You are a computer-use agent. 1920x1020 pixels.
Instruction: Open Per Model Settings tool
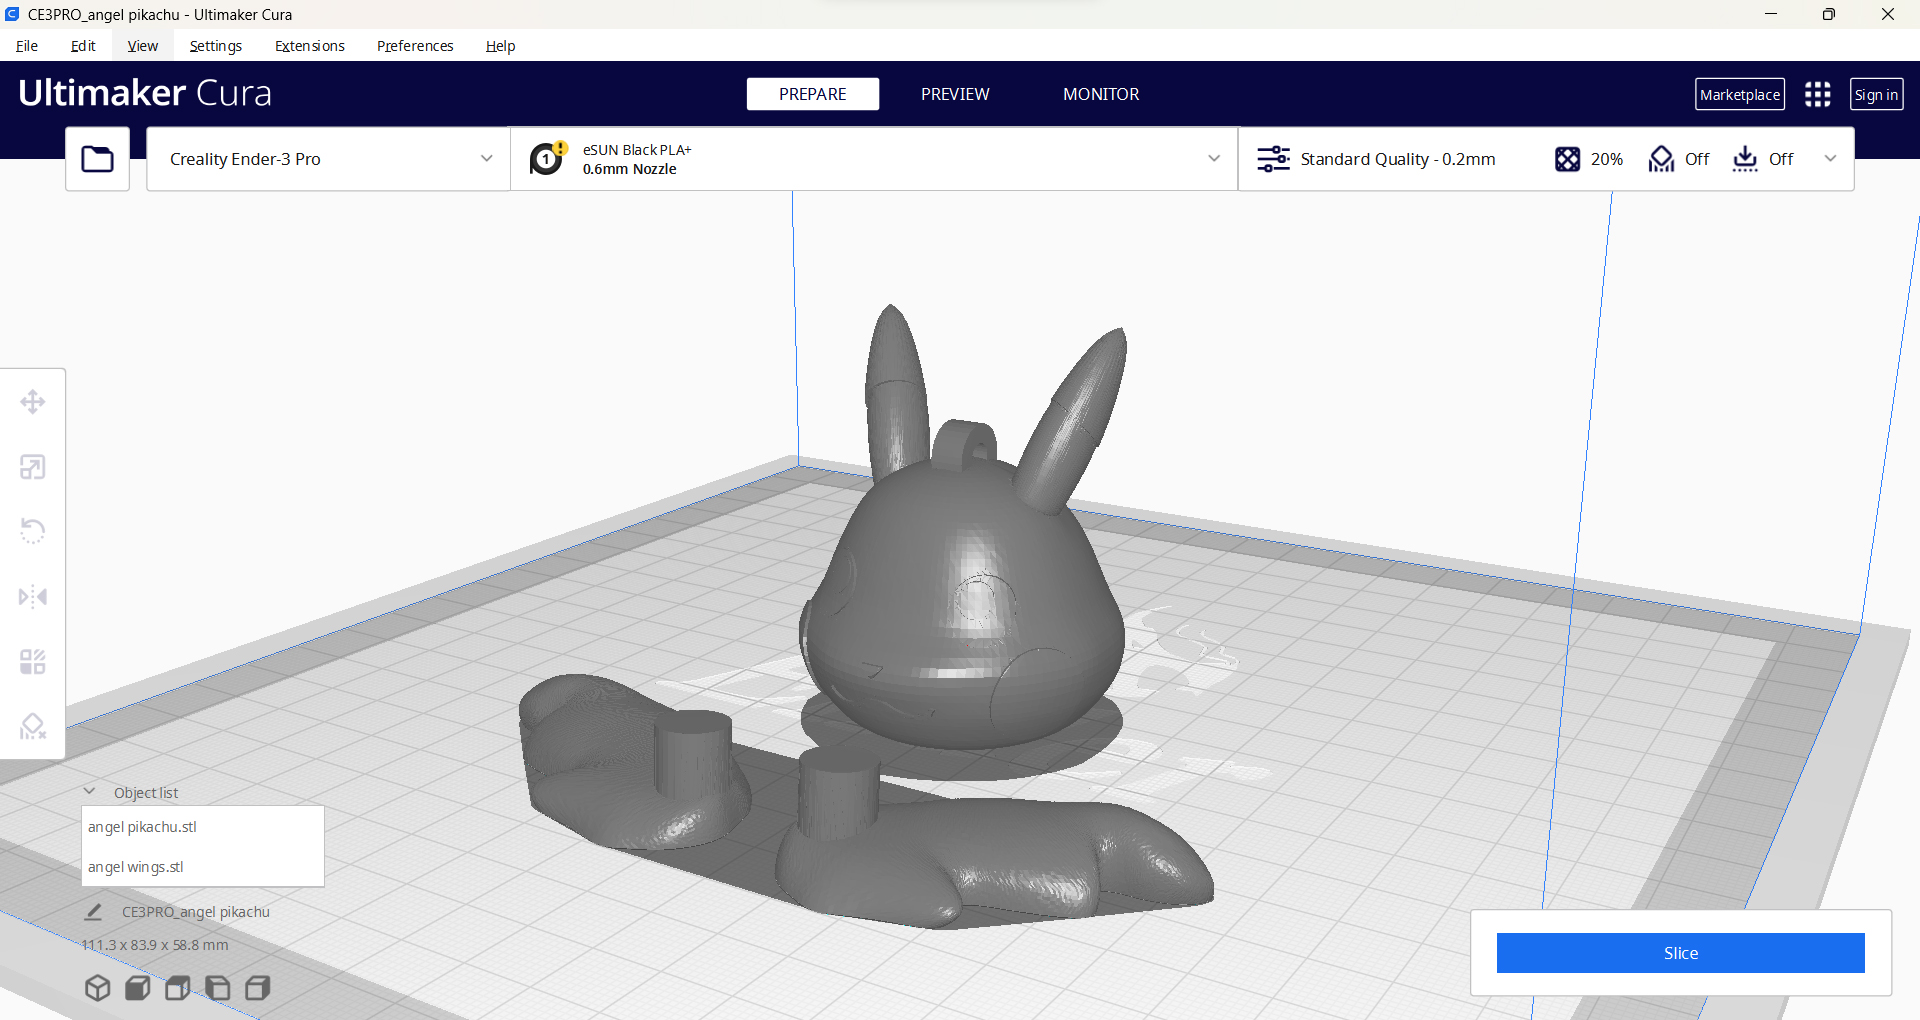coord(33,662)
